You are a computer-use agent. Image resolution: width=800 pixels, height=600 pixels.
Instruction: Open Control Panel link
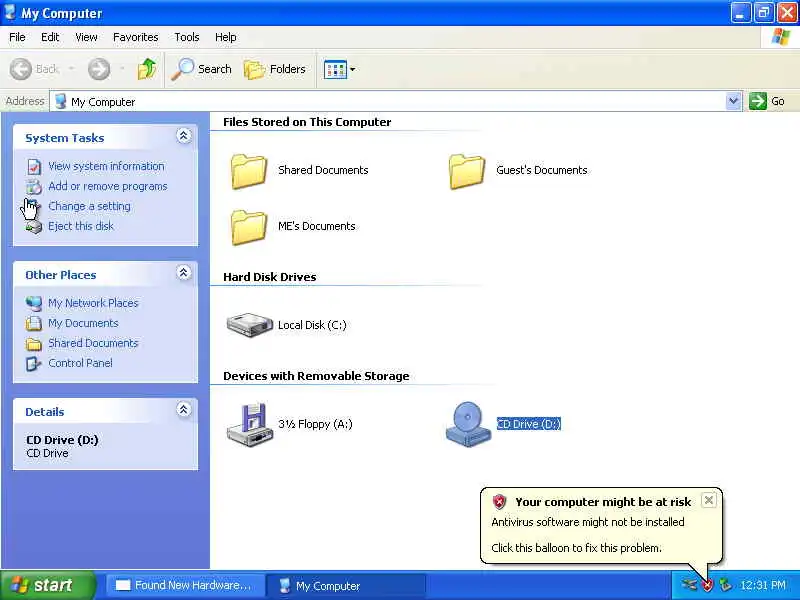coord(80,363)
